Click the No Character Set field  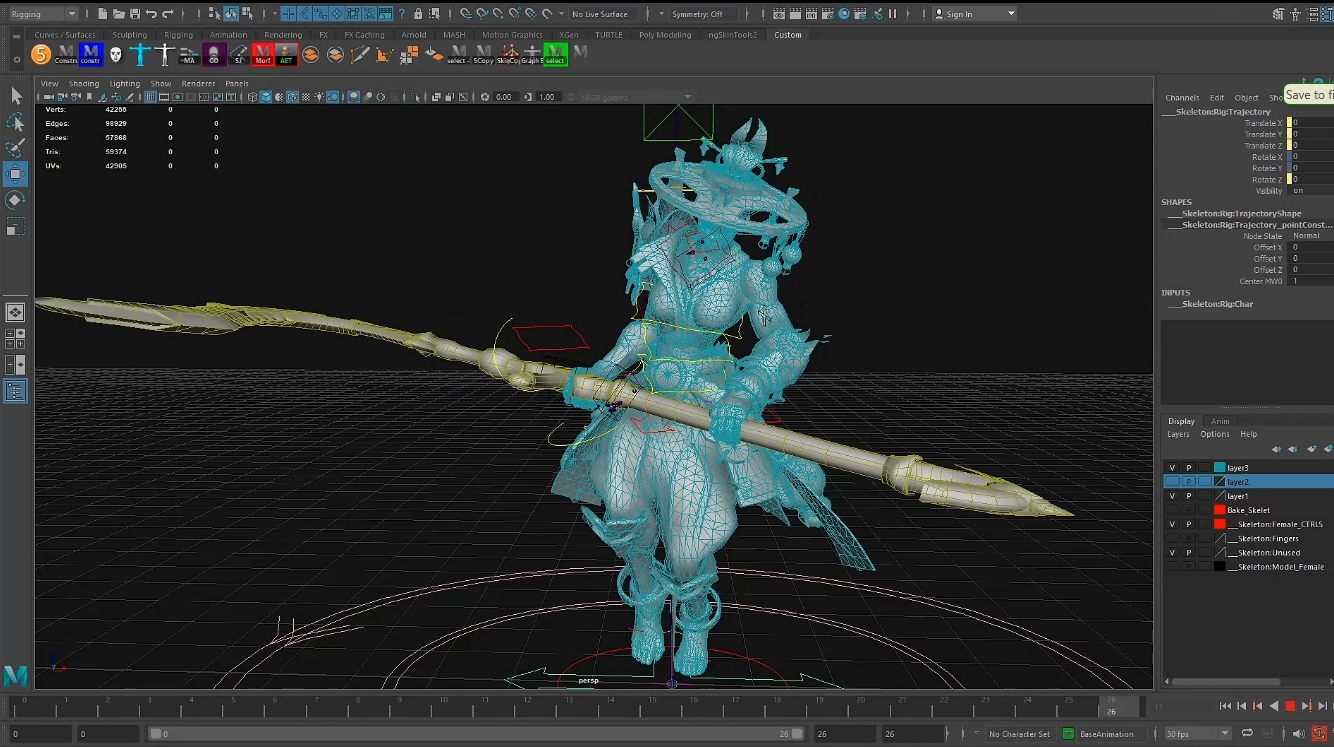[1019, 734]
